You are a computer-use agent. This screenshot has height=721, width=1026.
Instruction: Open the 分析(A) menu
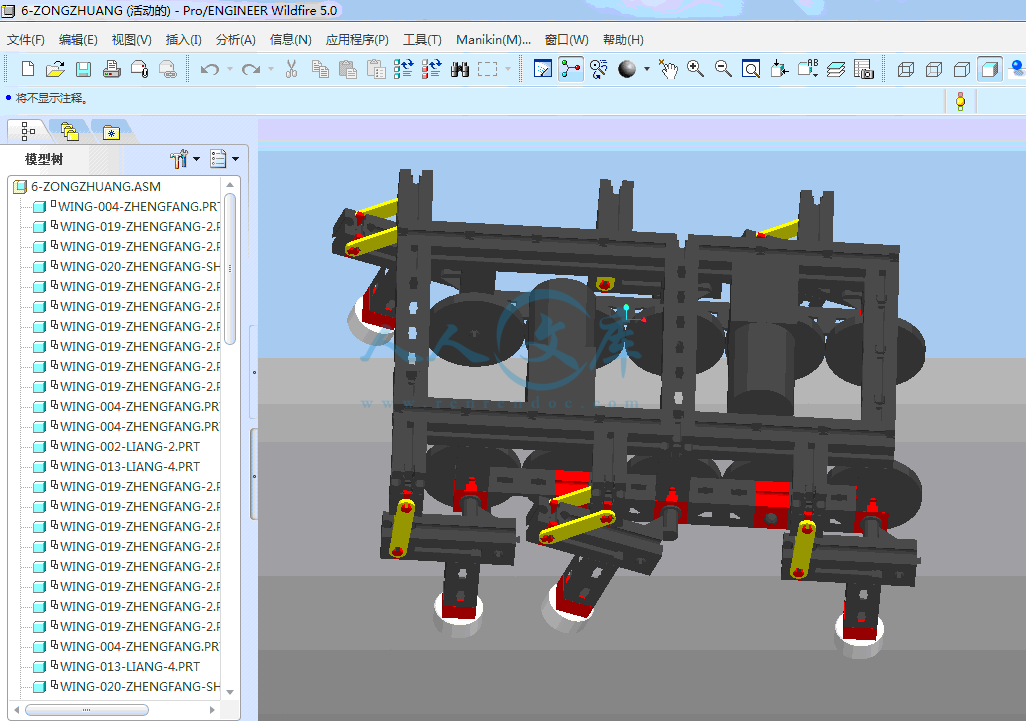click(x=236, y=40)
